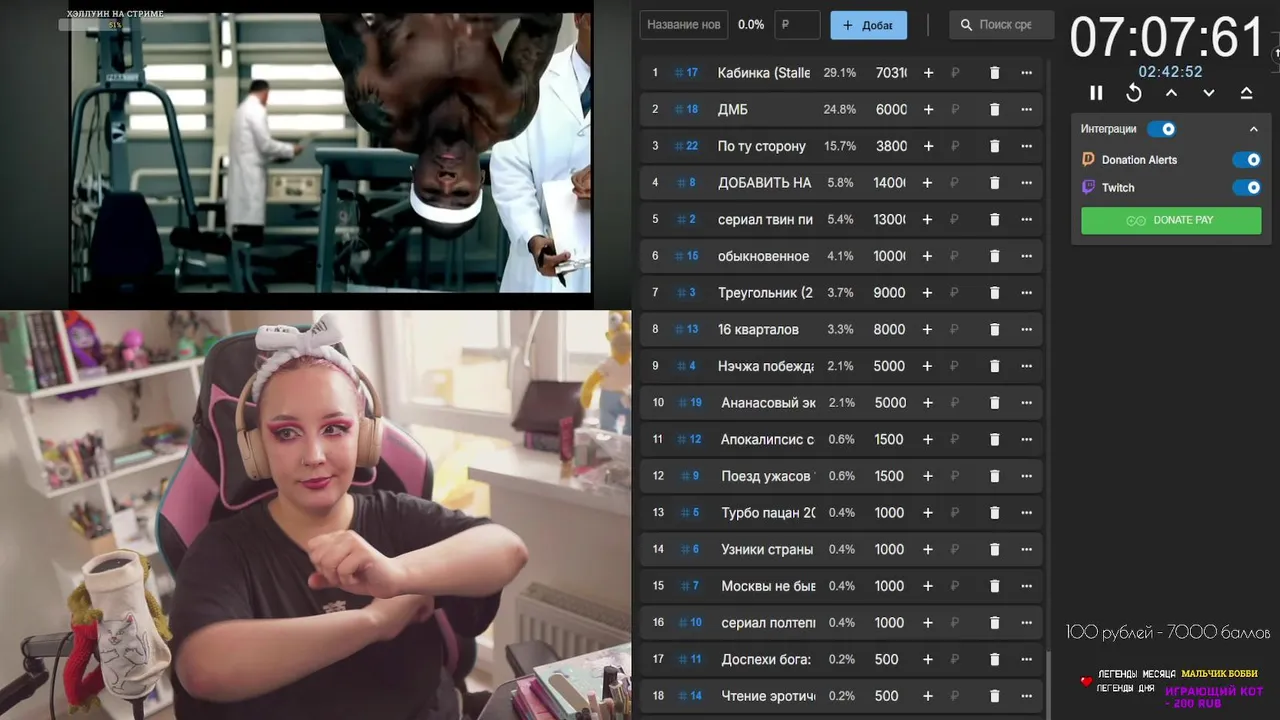Click the down-arrow timer button
The image size is (1280, 720).
pos(1209,93)
